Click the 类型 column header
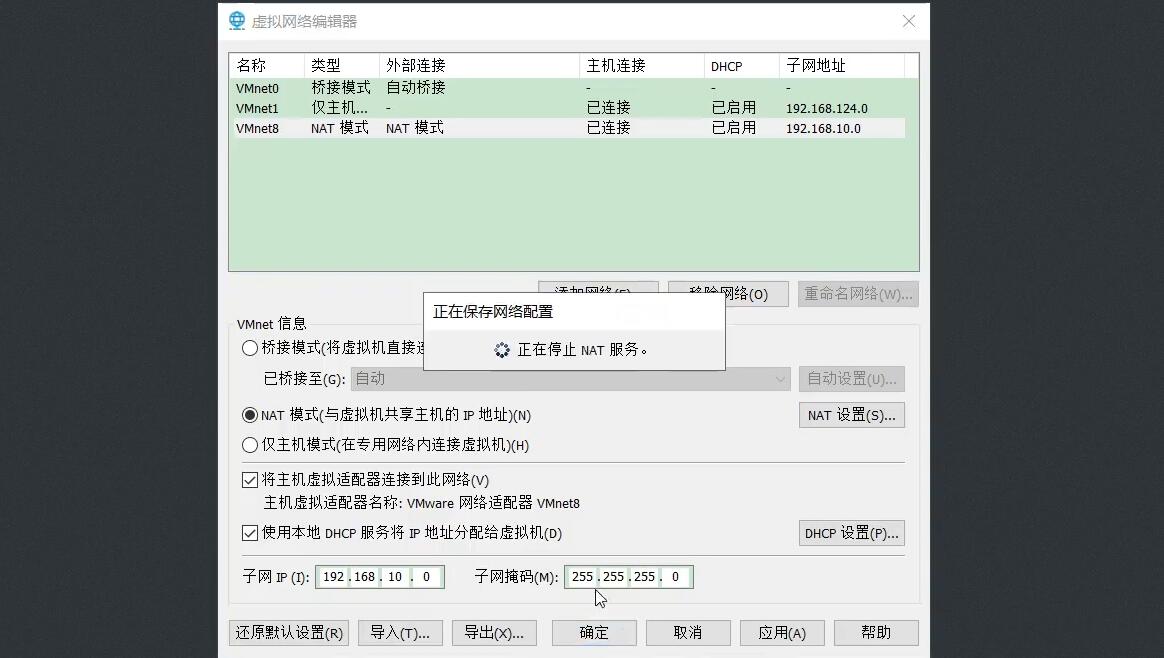Viewport: 1164px width, 658px height. (341, 65)
